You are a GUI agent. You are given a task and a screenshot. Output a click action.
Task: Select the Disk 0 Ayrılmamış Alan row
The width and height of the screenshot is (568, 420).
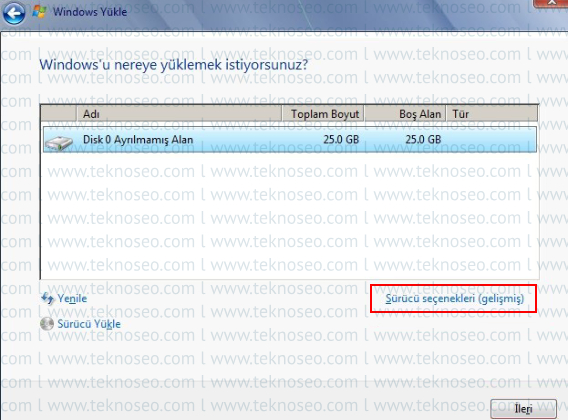[290, 140]
